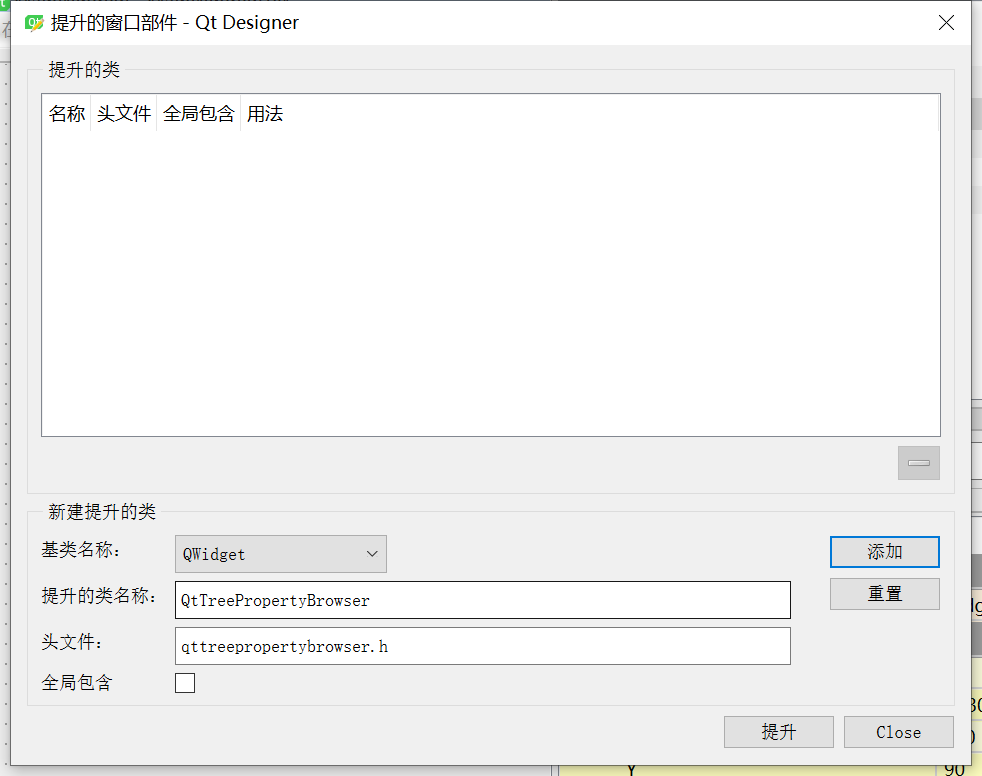Screen dimensions: 982x776
Task: Click the Close button
Action: [897, 731]
